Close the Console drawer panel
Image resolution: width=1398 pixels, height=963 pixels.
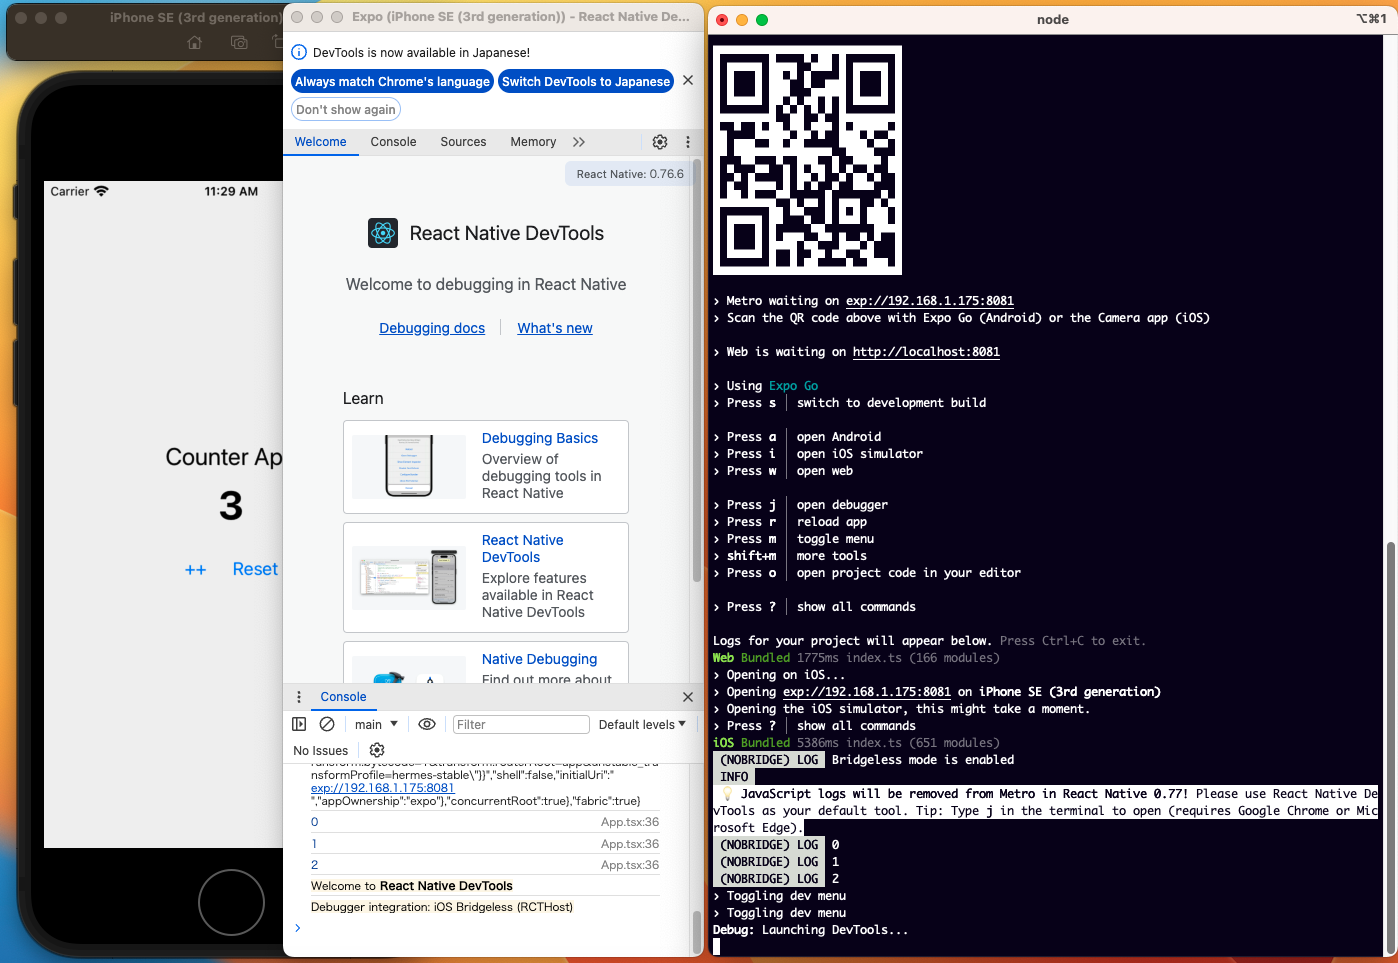(688, 697)
